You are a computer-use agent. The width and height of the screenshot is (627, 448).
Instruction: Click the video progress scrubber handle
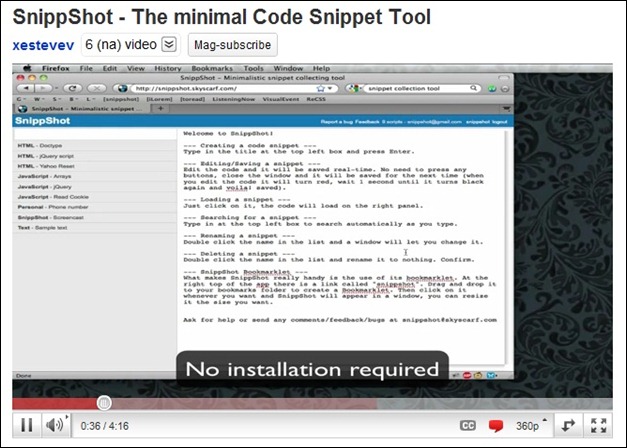103,402
